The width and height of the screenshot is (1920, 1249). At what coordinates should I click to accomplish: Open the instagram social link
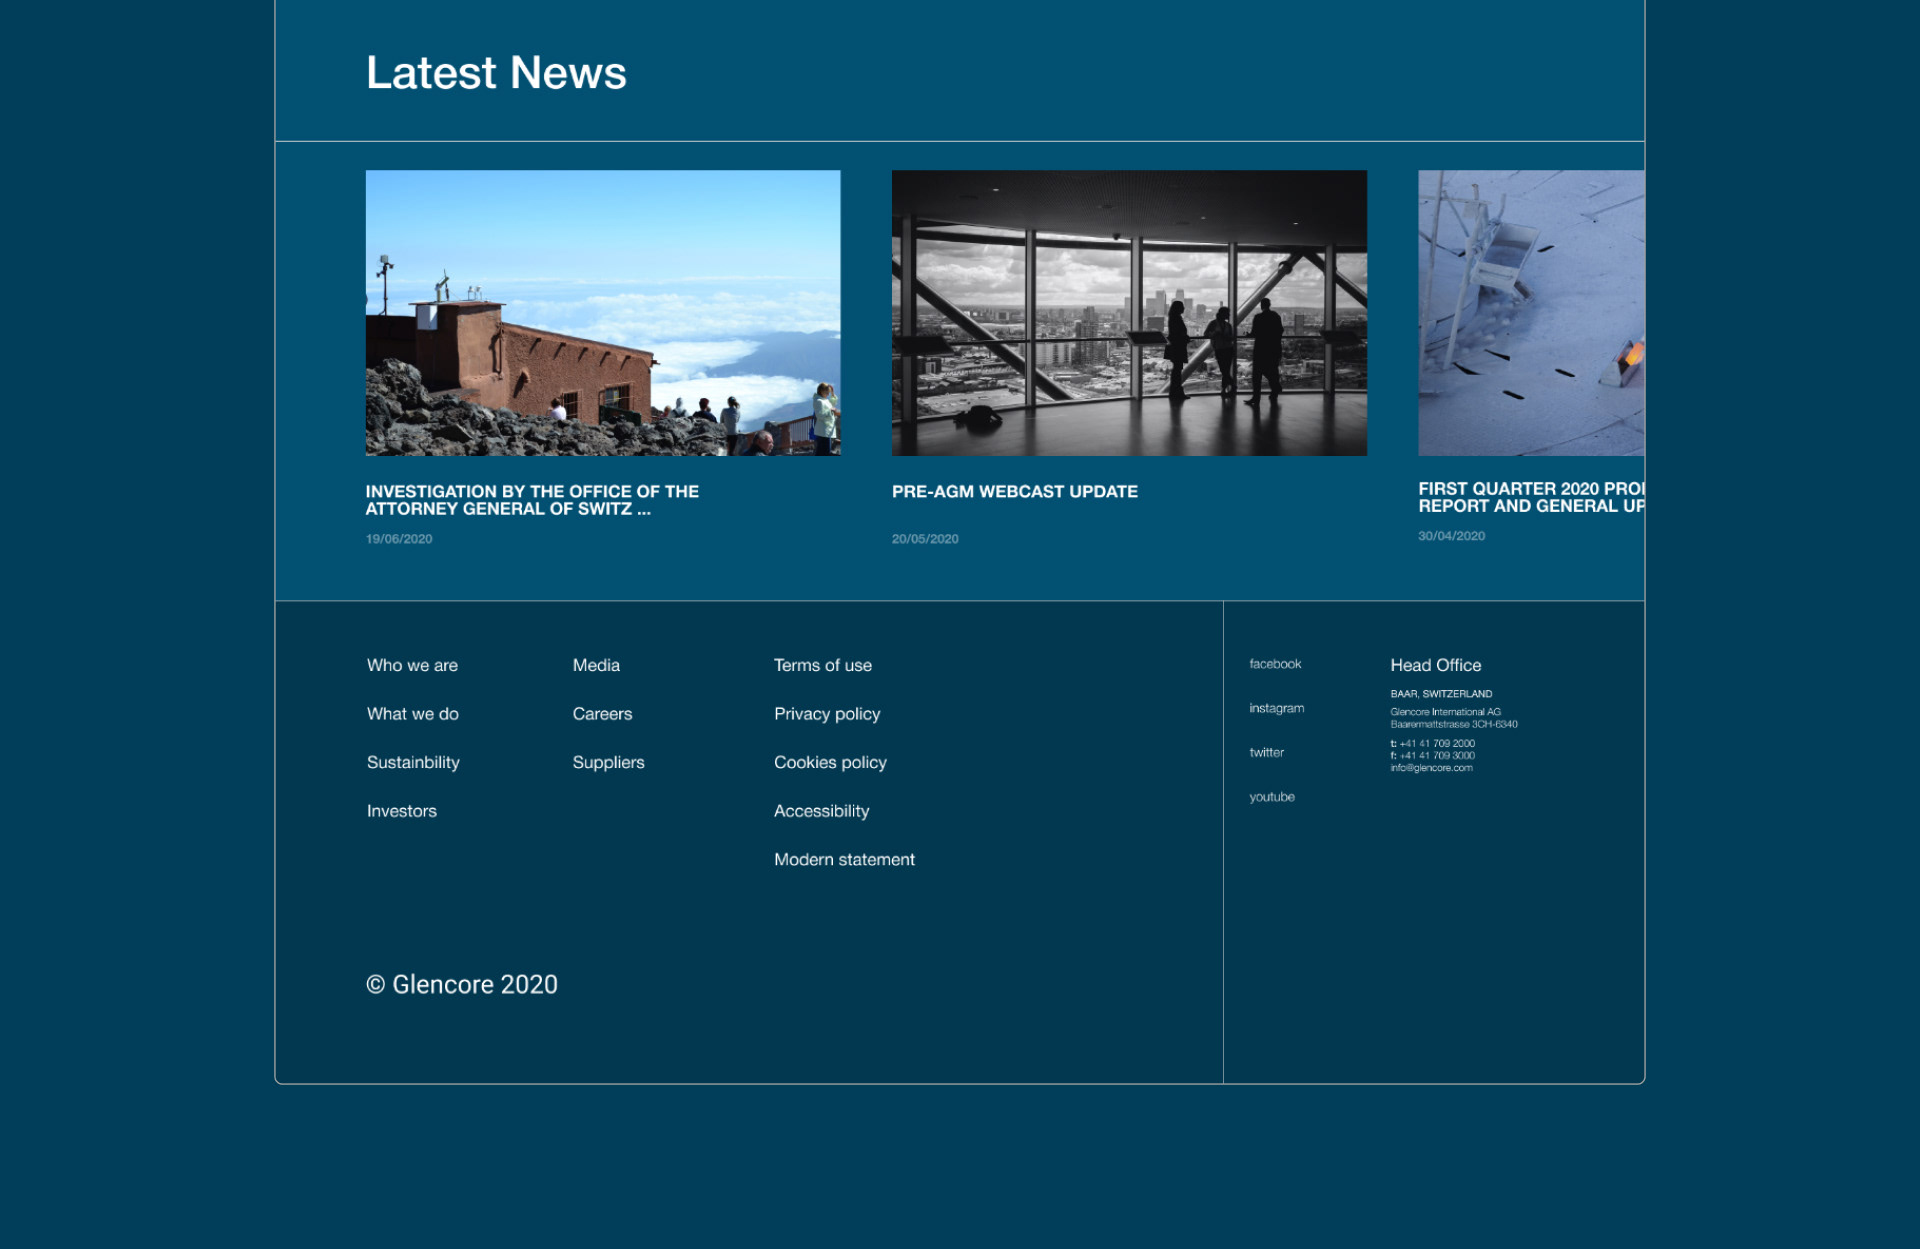pyautogui.click(x=1276, y=708)
